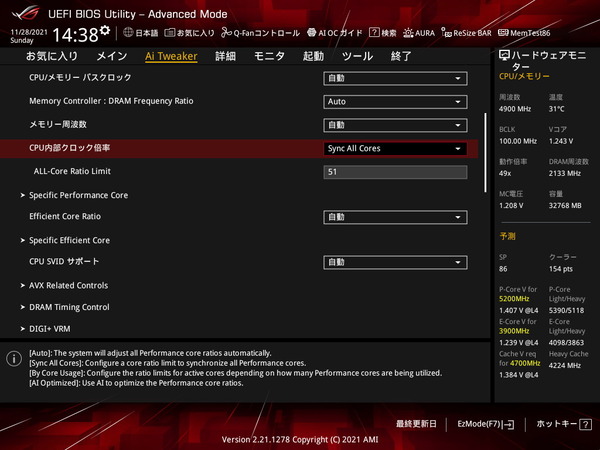The width and height of the screenshot is (600, 450).
Task: Click the 4900 MHz frequency value
Action: [515, 109]
